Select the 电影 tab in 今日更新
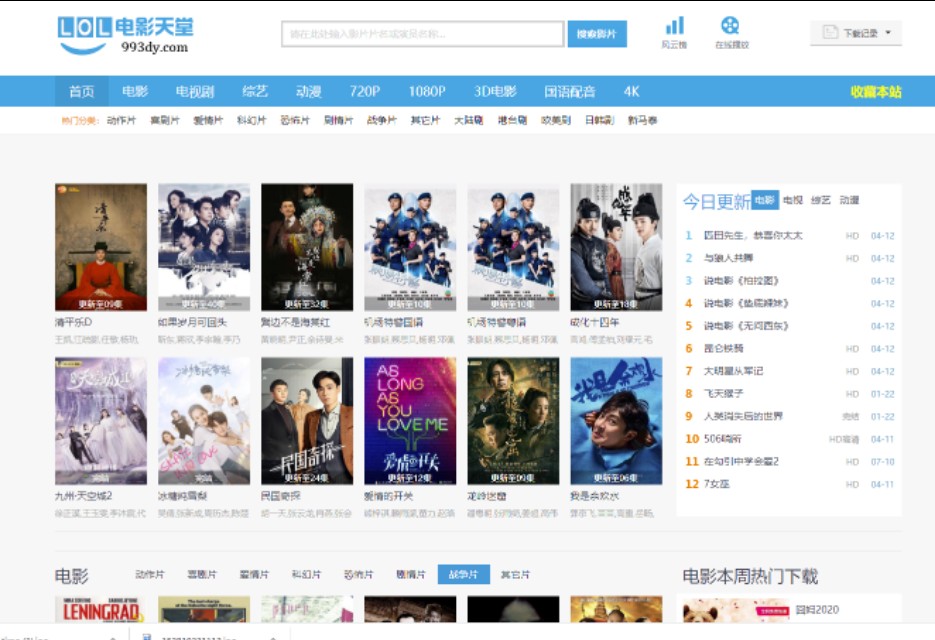 click(765, 200)
